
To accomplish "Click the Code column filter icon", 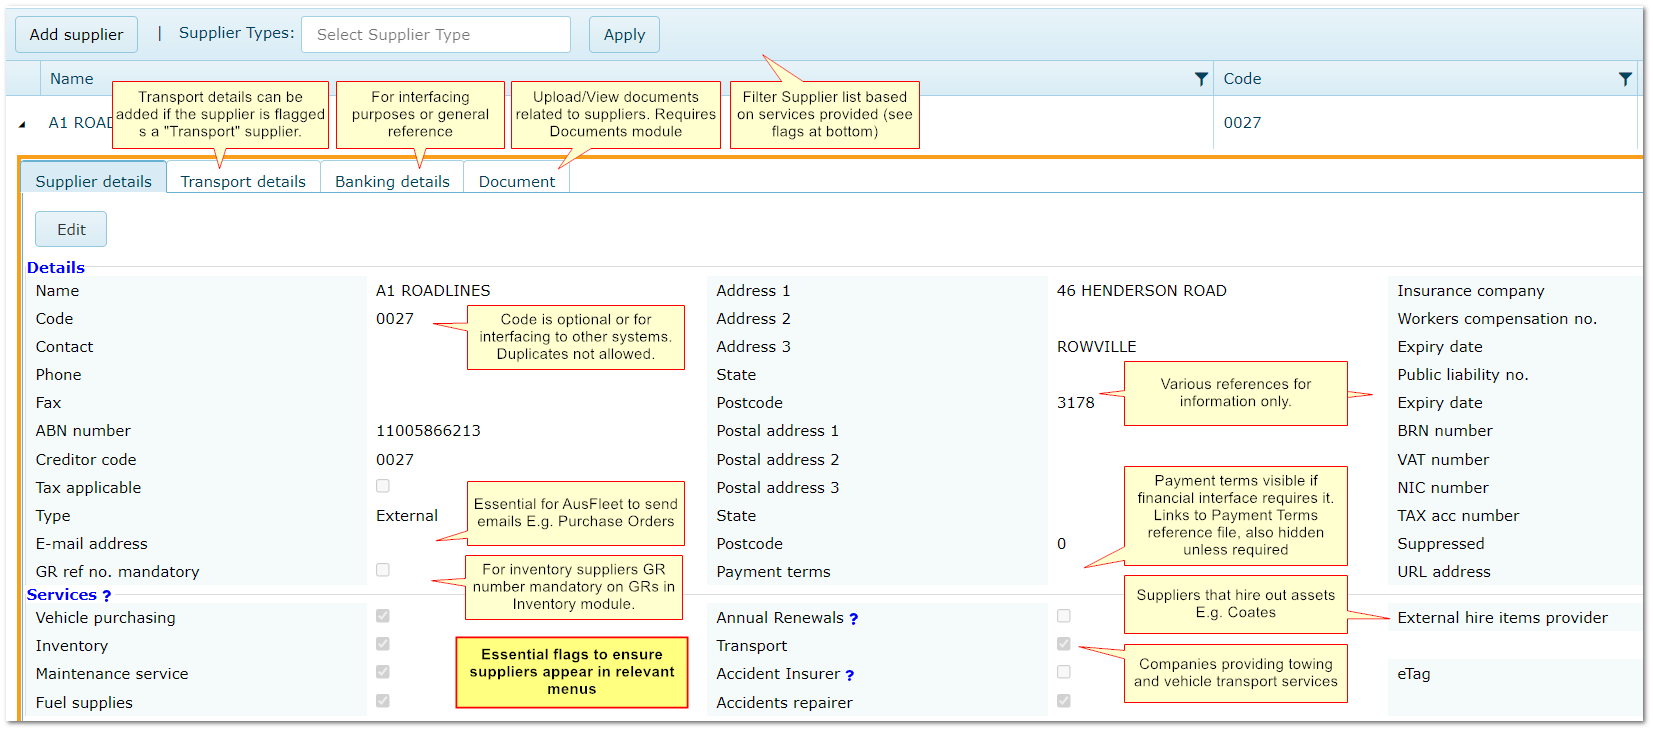I will tap(1625, 79).
